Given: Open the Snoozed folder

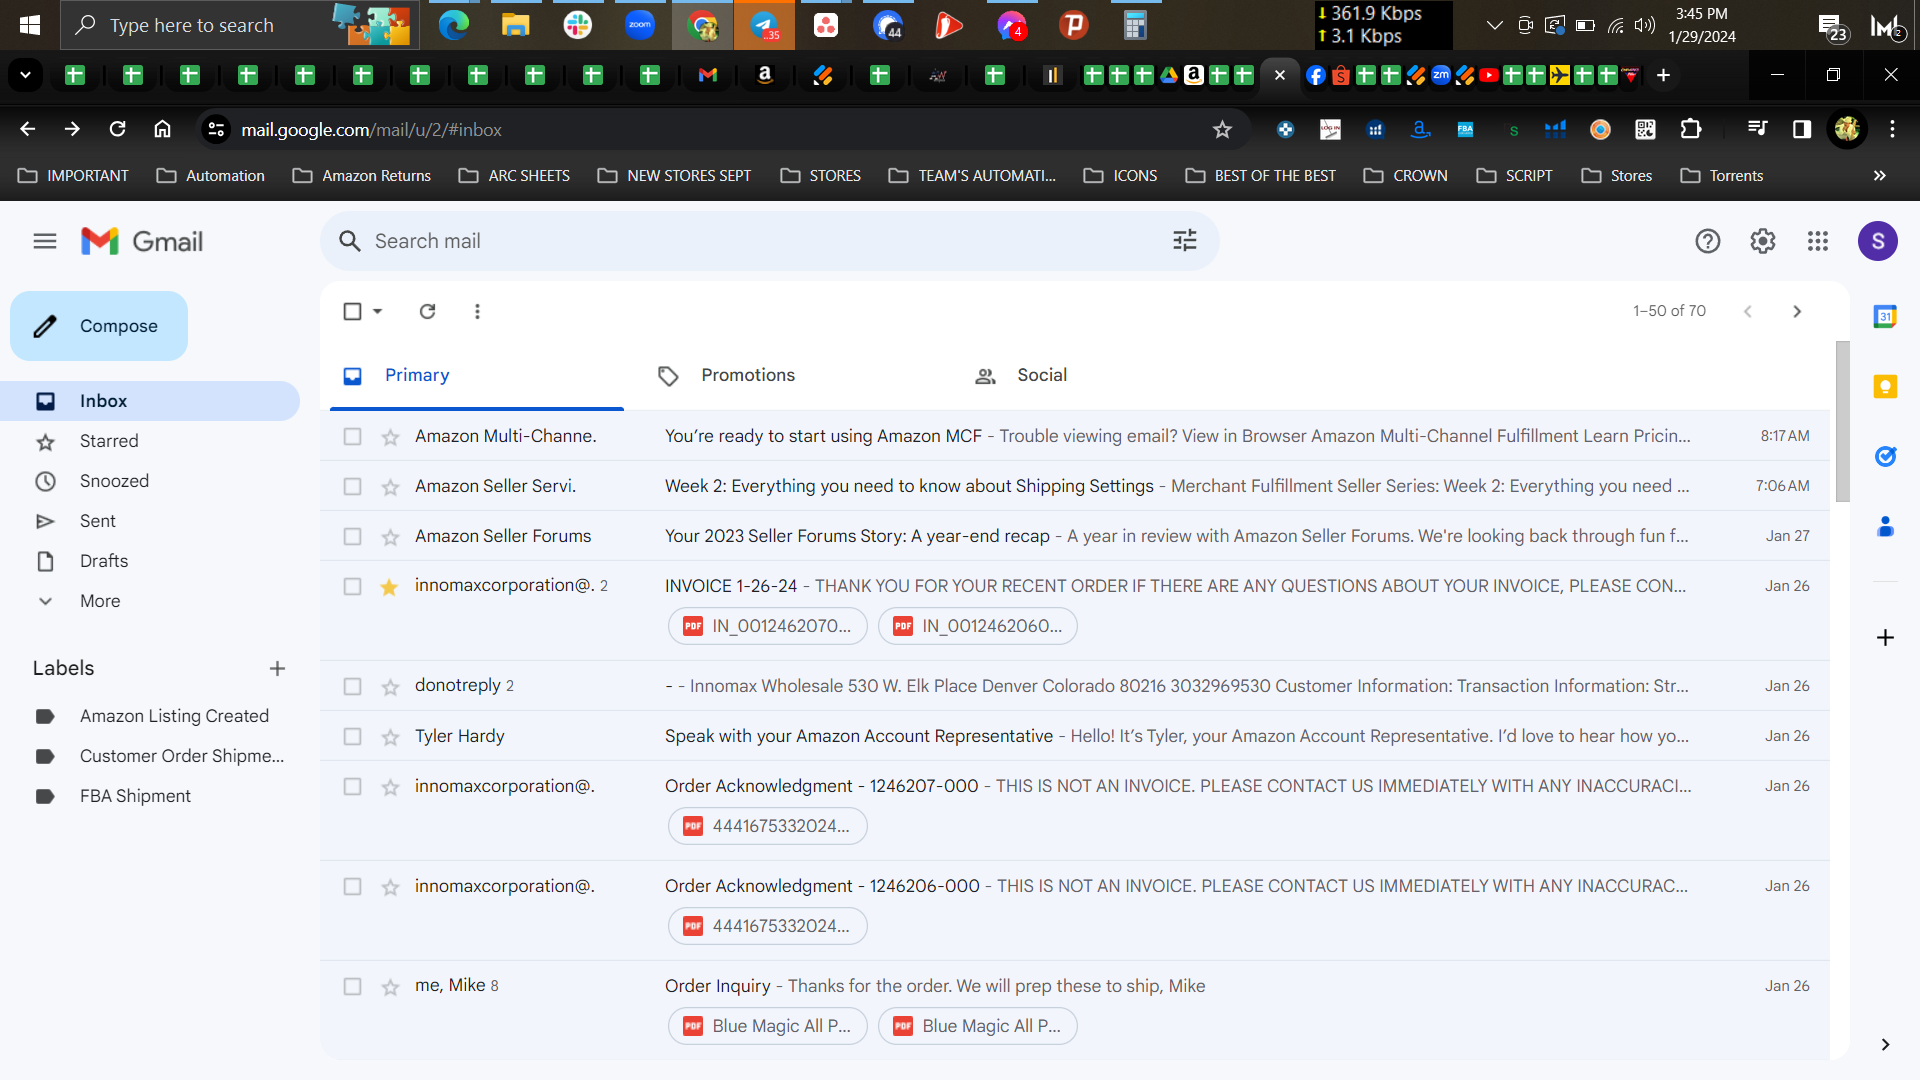Looking at the screenshot, I should click(114, 481).
